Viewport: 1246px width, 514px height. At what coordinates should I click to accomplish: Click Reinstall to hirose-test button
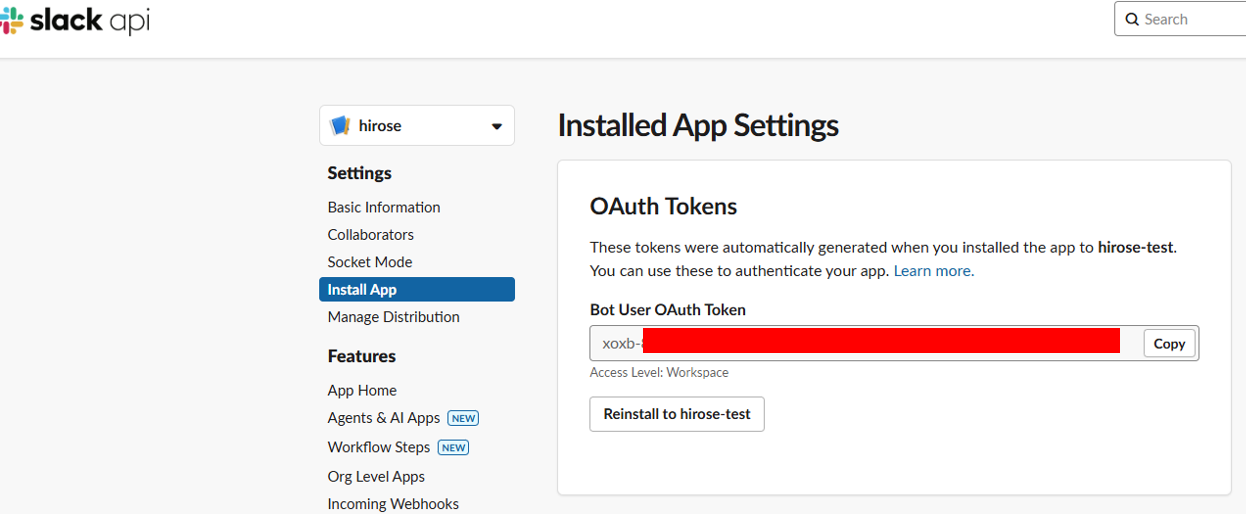(x=676, y=414)
